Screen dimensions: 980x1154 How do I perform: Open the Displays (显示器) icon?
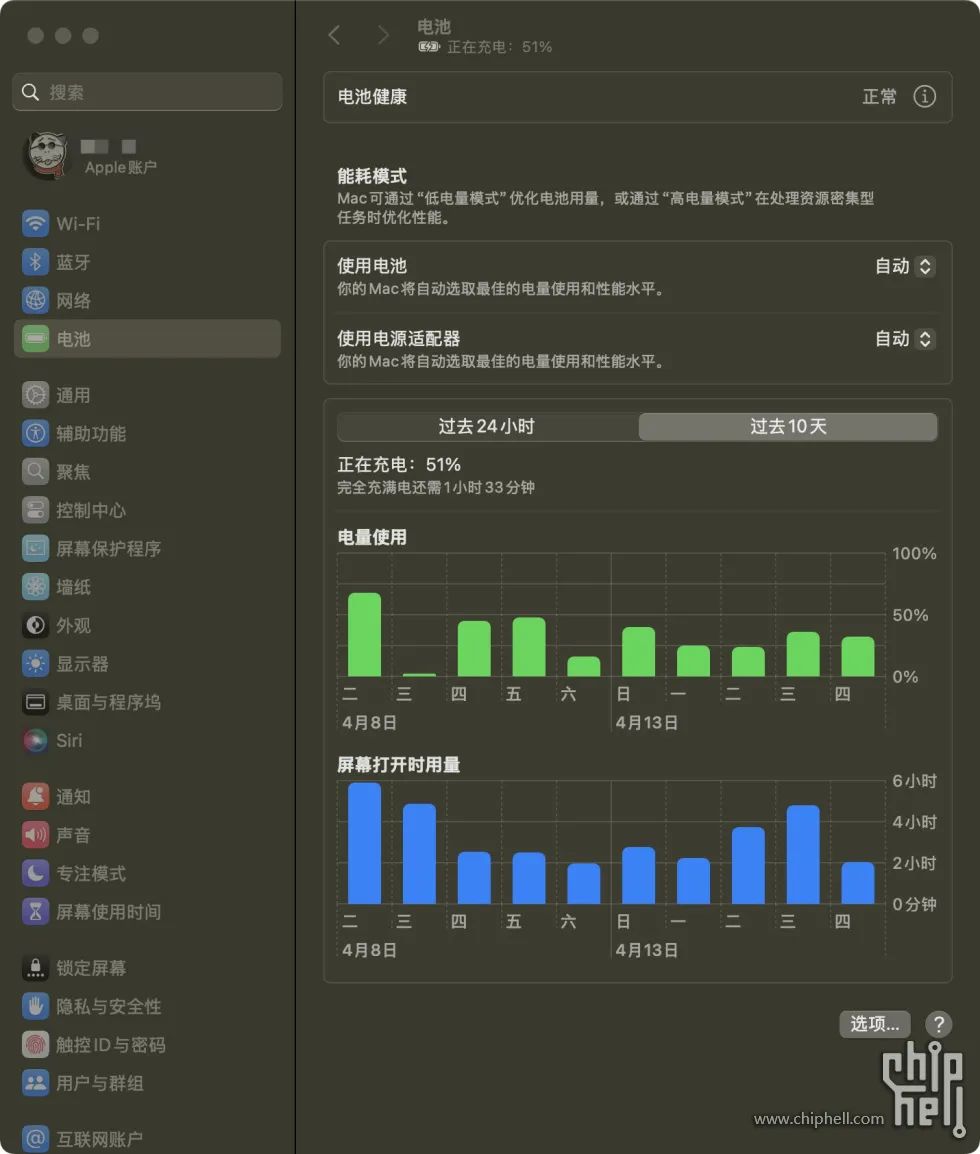pos(35,664)
